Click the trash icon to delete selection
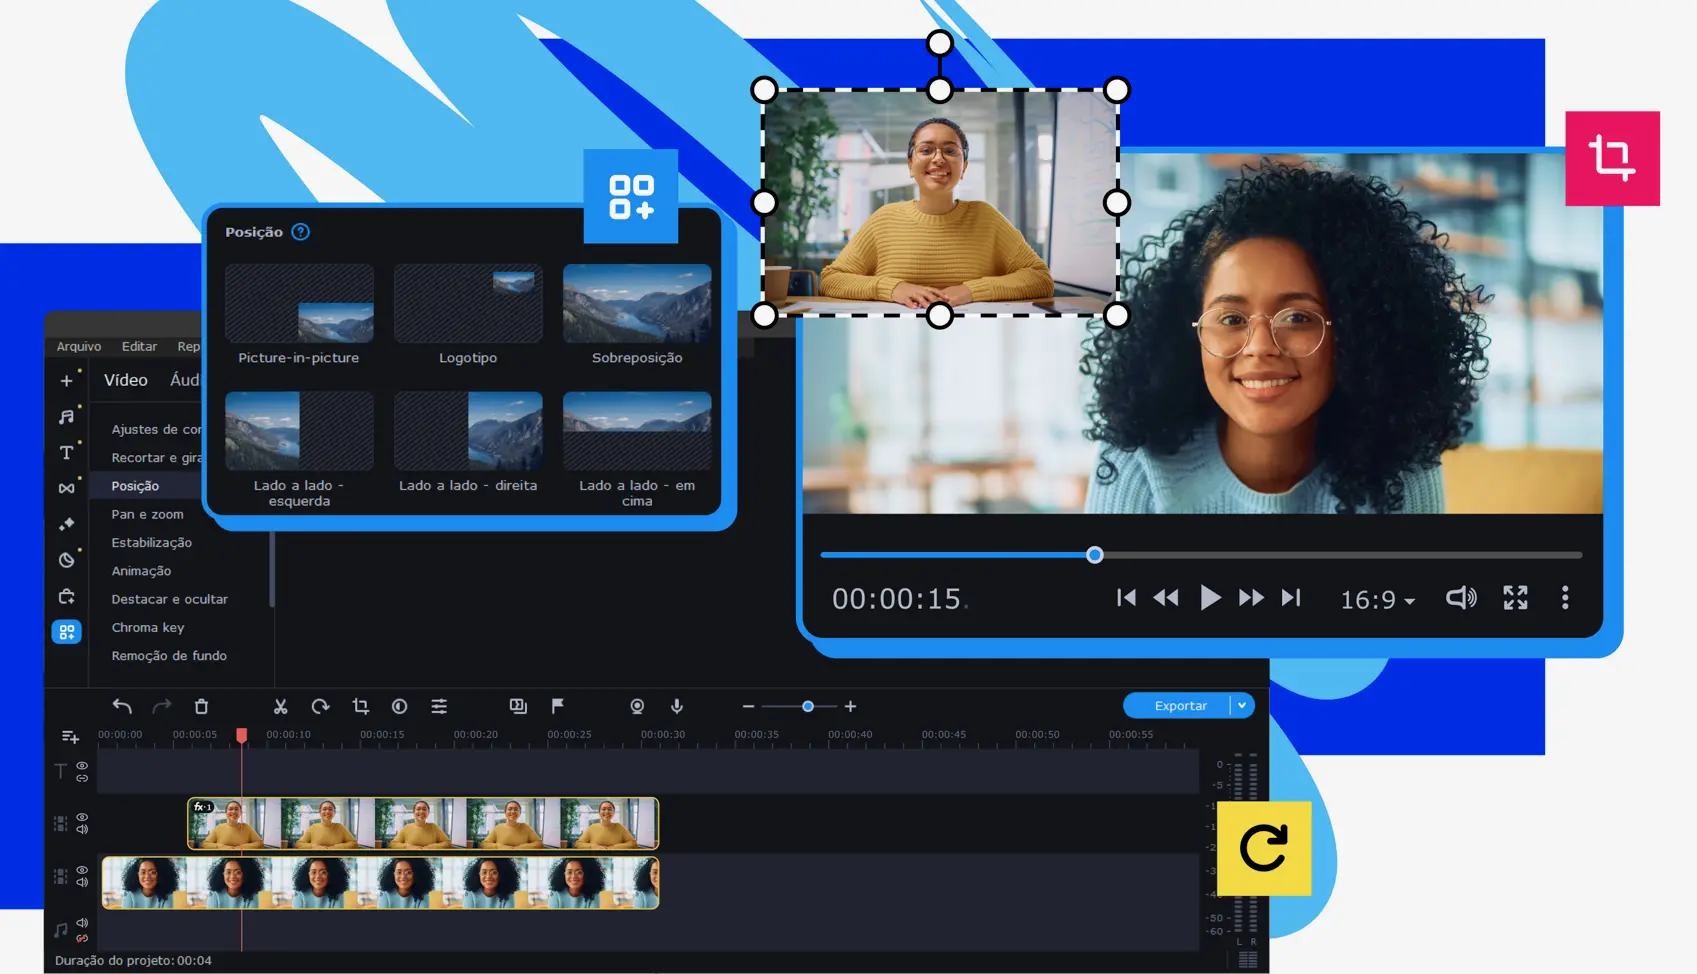 201,706
